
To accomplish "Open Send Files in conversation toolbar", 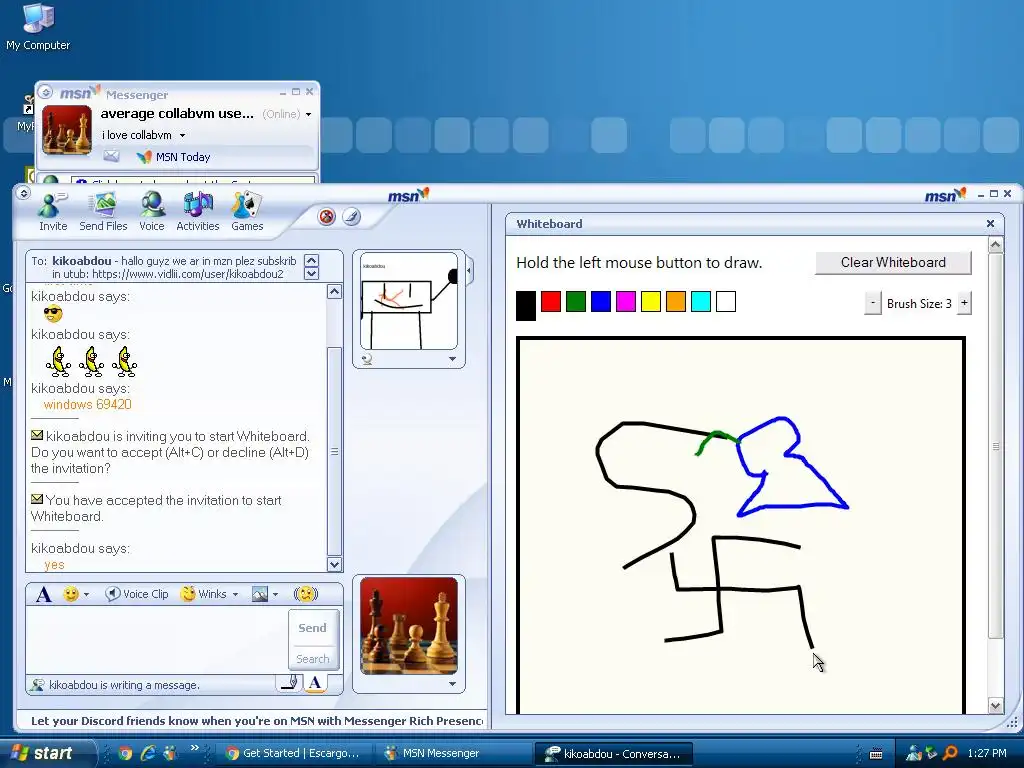I will click(x=103, y=211).
